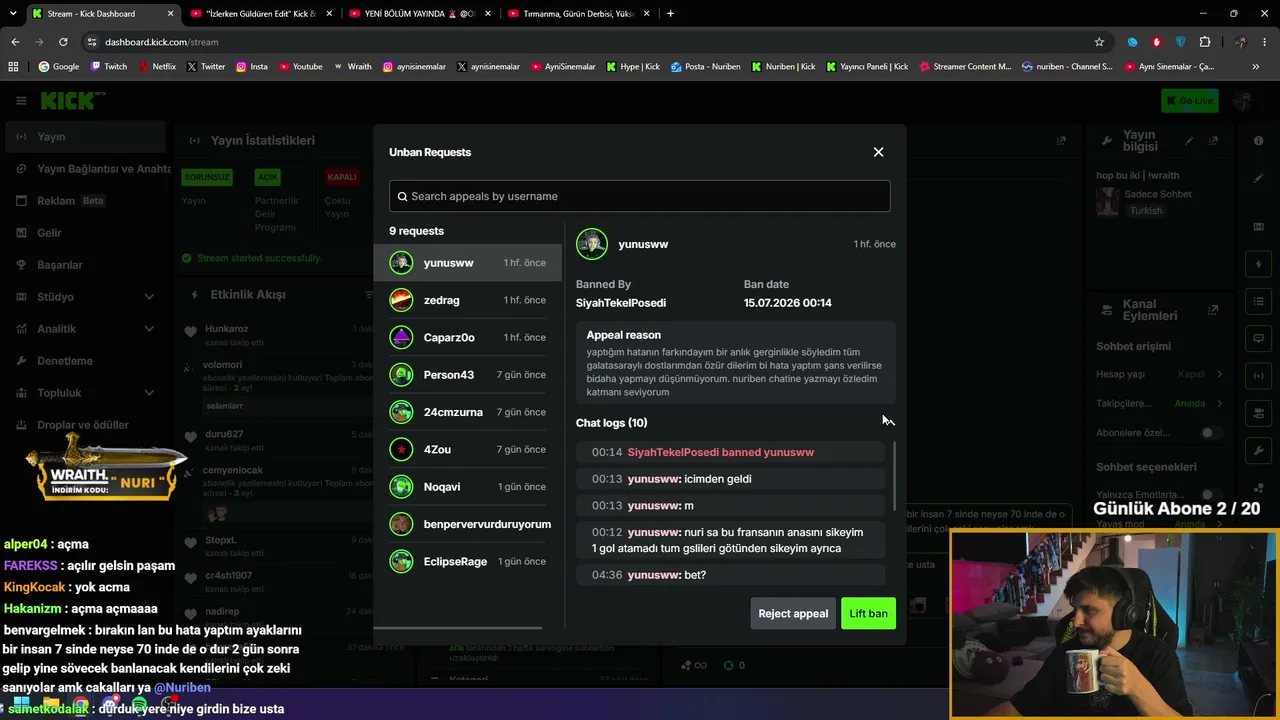Switch to the YENİ BÖLÜM YAYINDA tab
This screenshot has height=720, width=1280.
[419, 14]
